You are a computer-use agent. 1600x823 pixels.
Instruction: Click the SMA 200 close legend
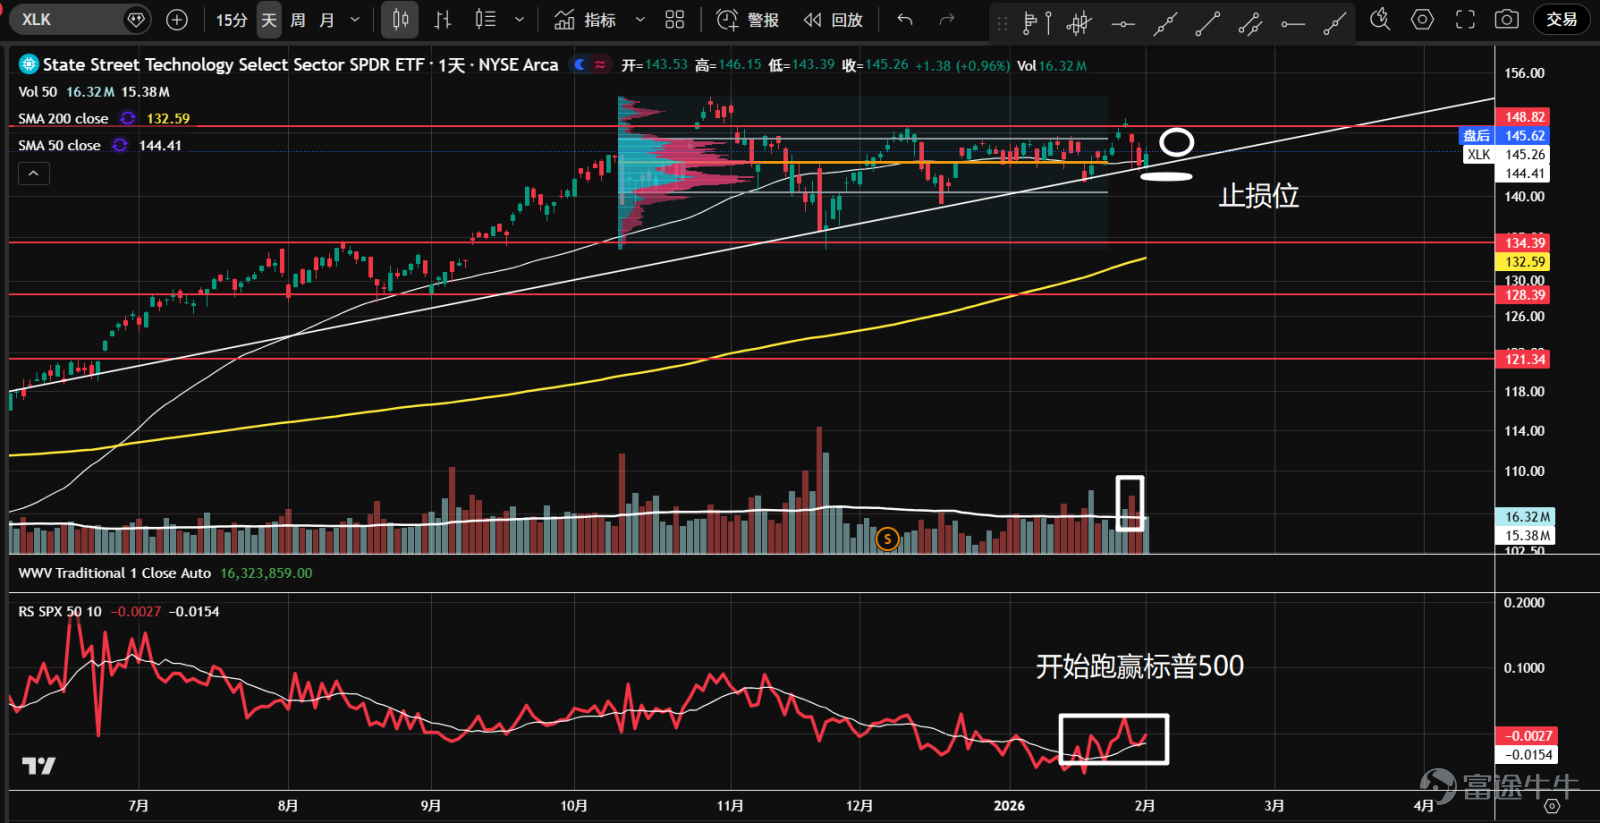pyautogui.click(x=63, y=119)
